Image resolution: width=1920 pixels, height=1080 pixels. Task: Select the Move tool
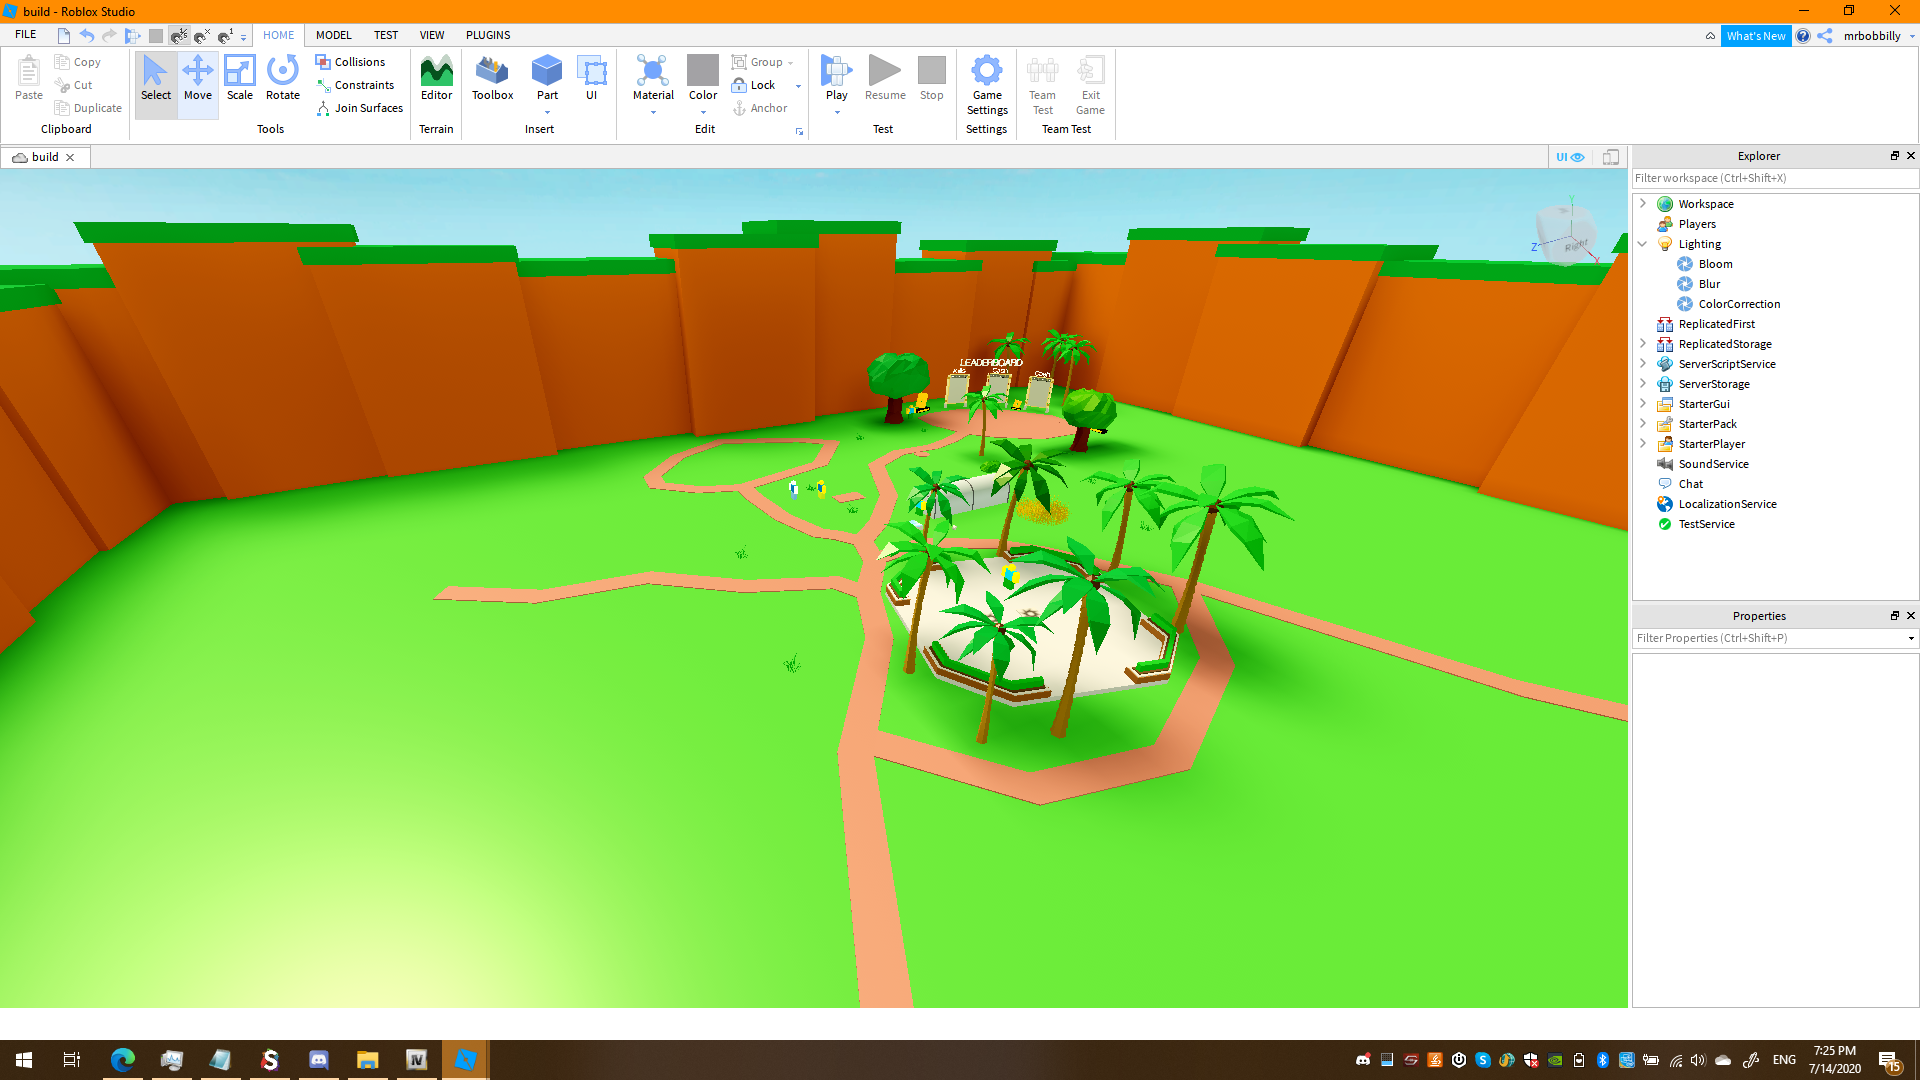[198, 78]
